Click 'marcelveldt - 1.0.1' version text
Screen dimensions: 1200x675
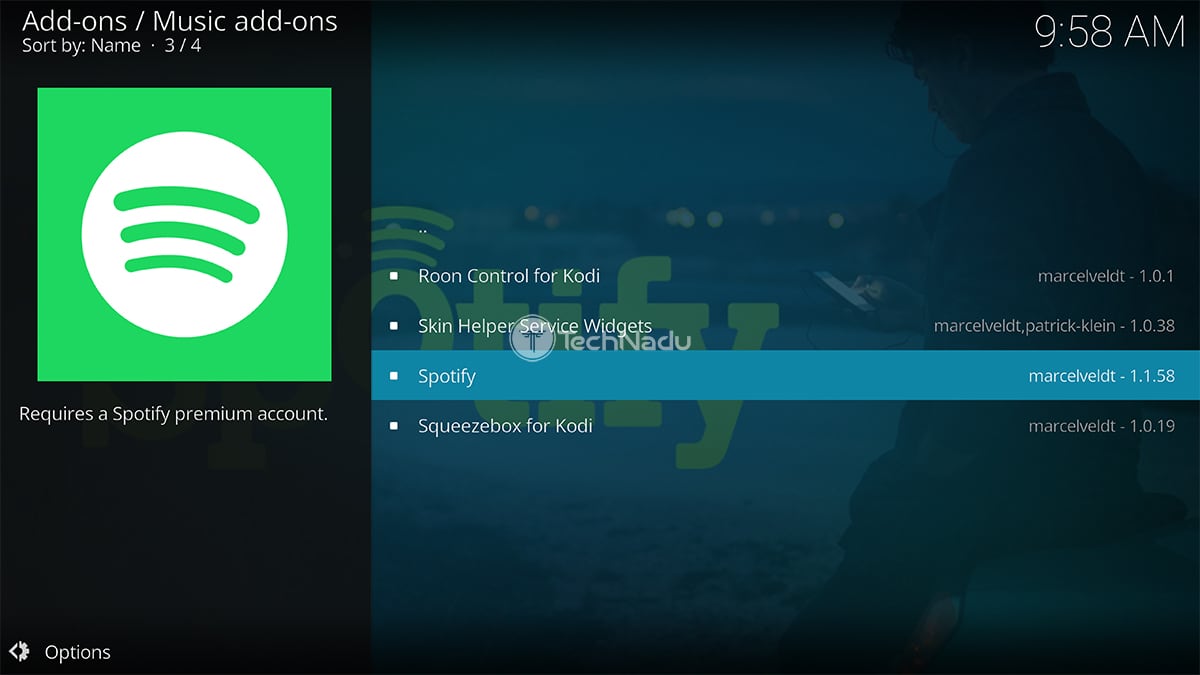tap(1106, 276)
